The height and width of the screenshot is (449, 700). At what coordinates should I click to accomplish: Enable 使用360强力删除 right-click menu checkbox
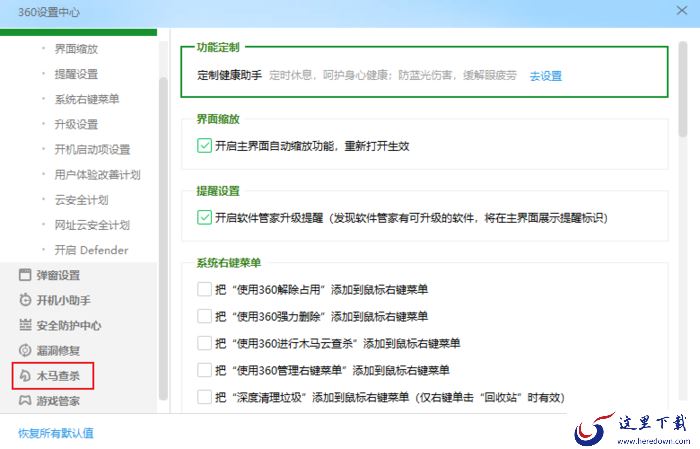pos(204,316)
